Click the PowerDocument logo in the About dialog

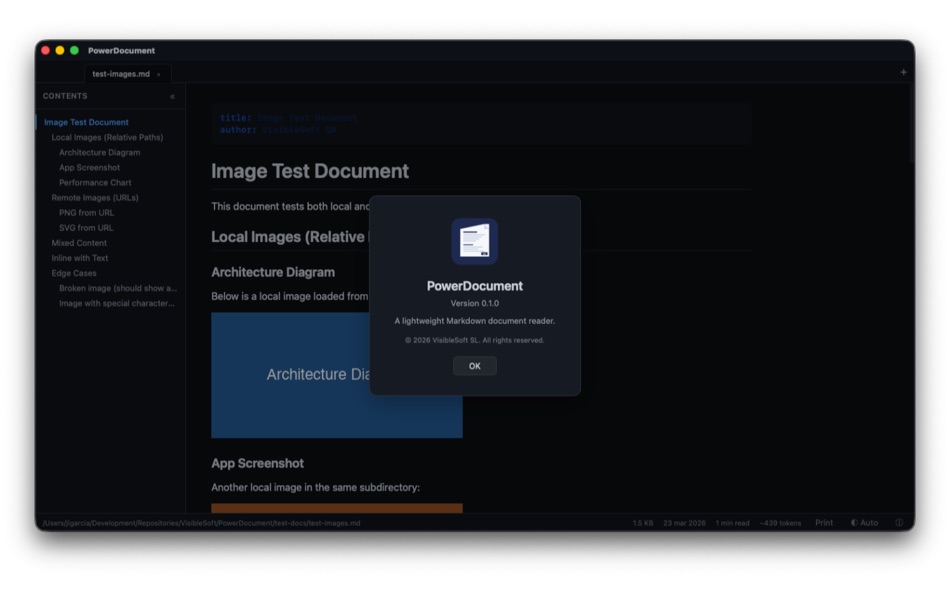pos(474,240)
